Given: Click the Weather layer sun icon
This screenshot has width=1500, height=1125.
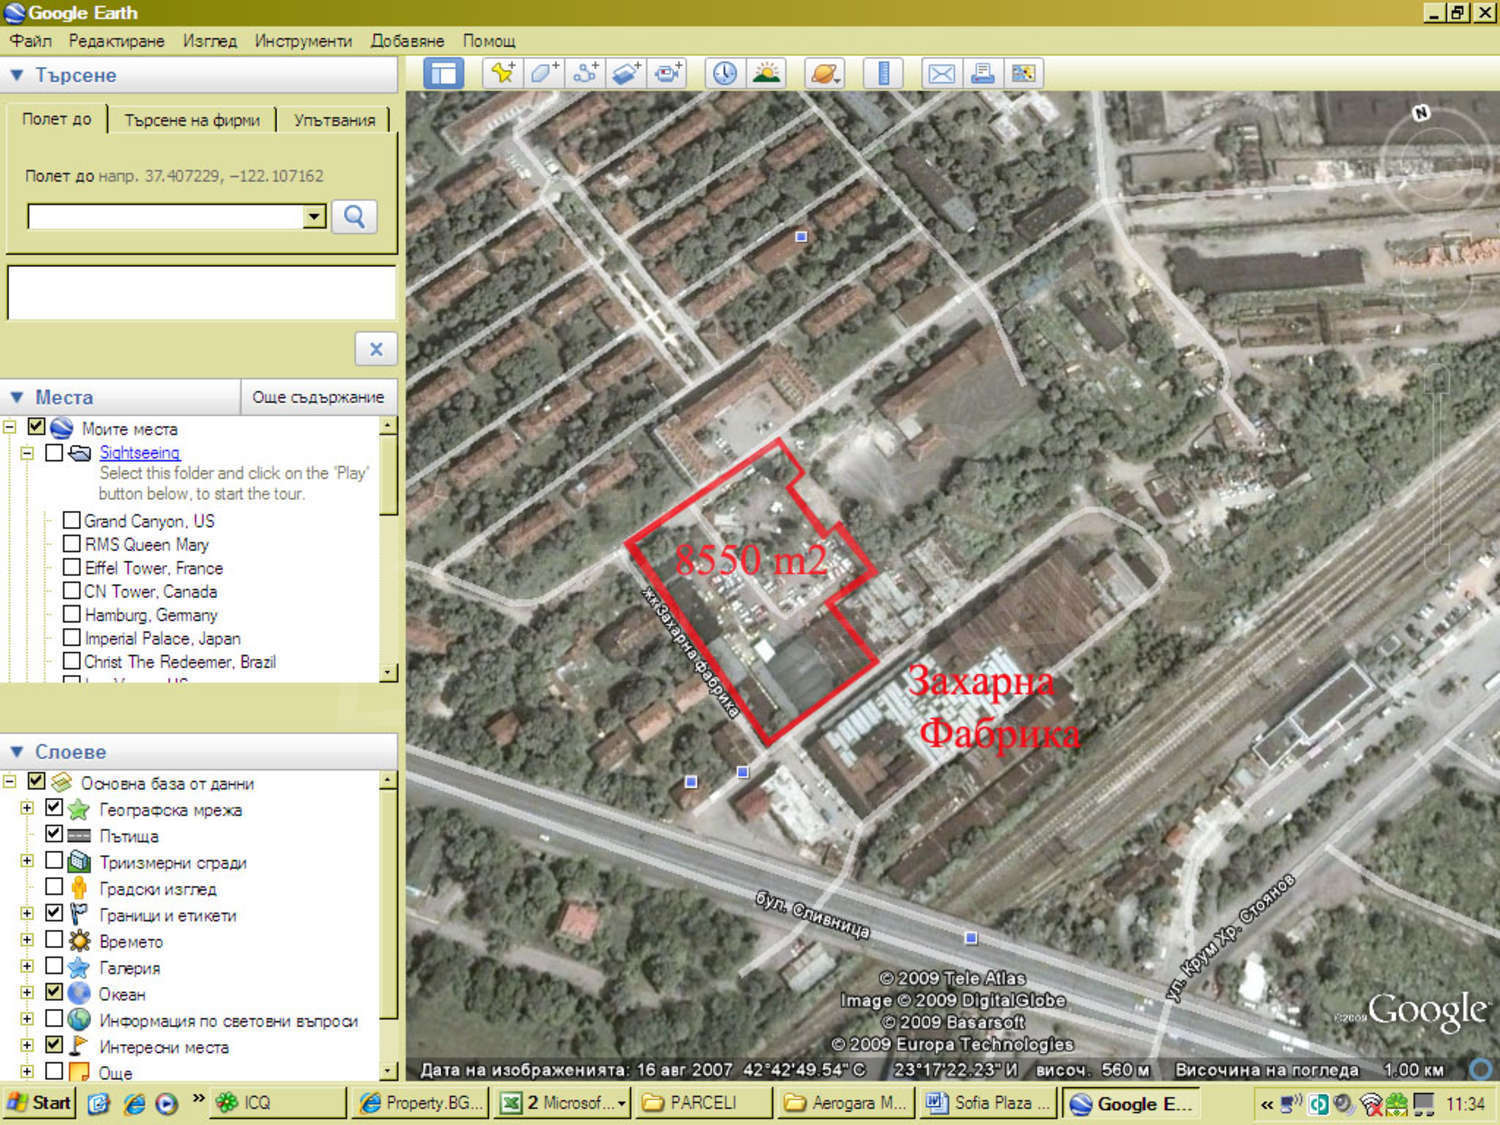Looking at the screenshot, I should (x=79, y=941).
